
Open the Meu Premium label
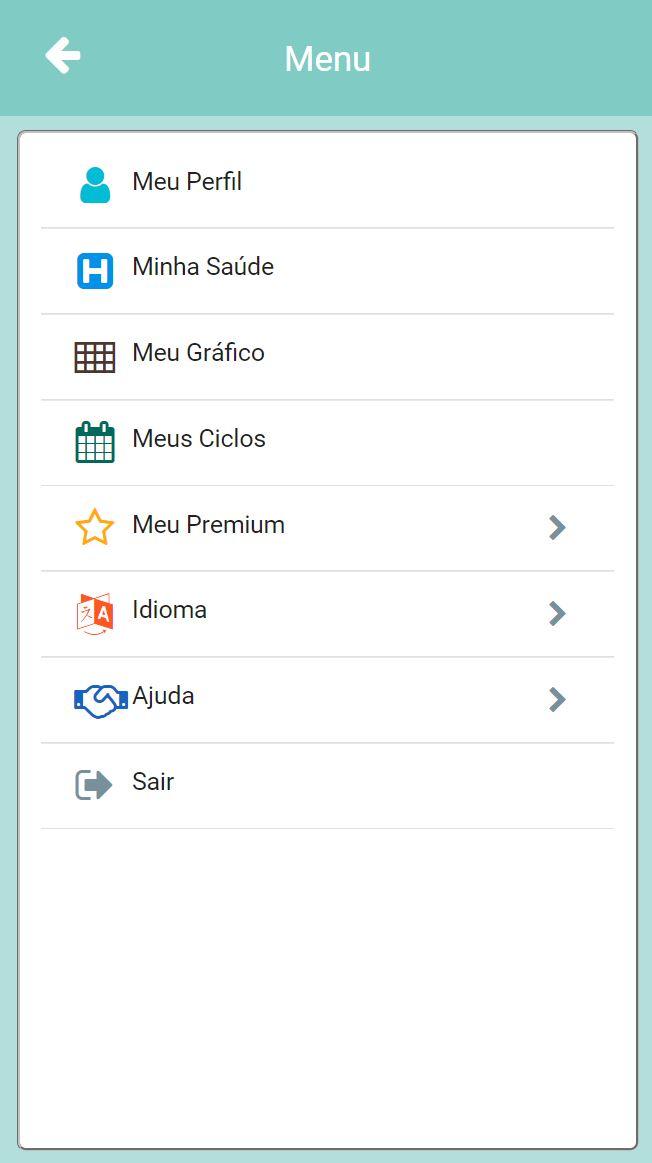tap(208, 524)
